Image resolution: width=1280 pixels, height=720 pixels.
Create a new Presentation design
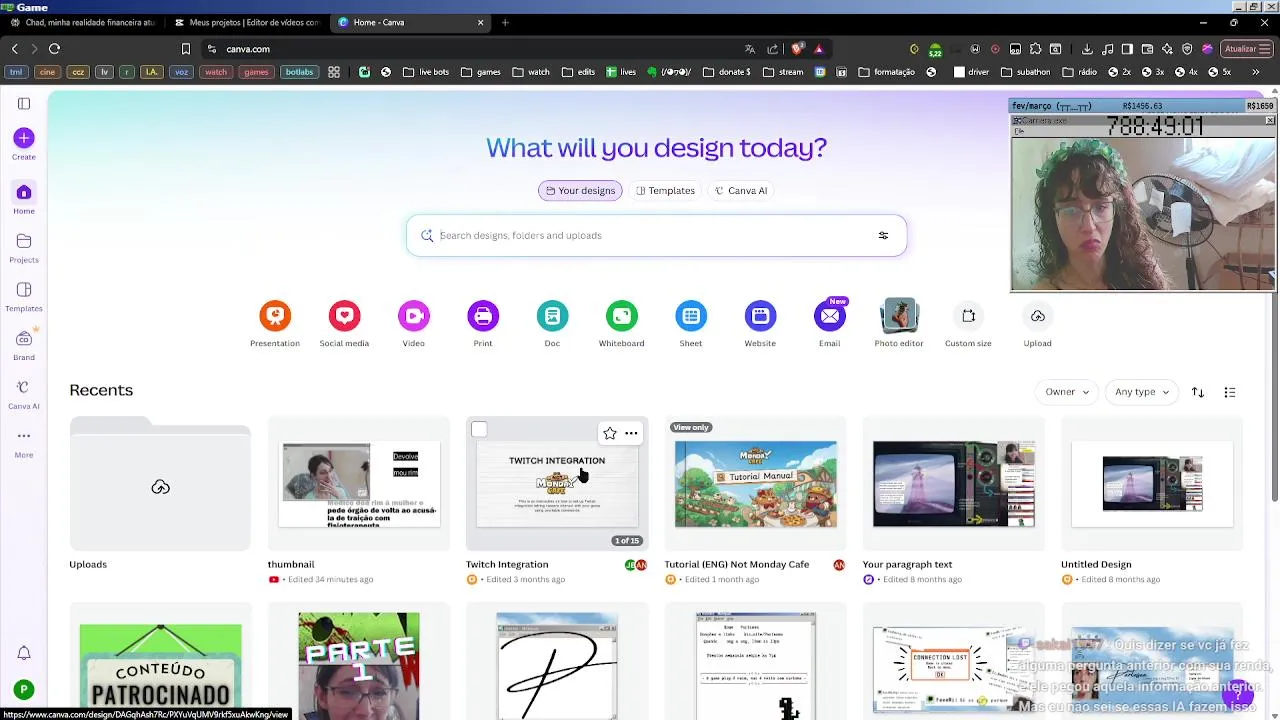(275, 325)
